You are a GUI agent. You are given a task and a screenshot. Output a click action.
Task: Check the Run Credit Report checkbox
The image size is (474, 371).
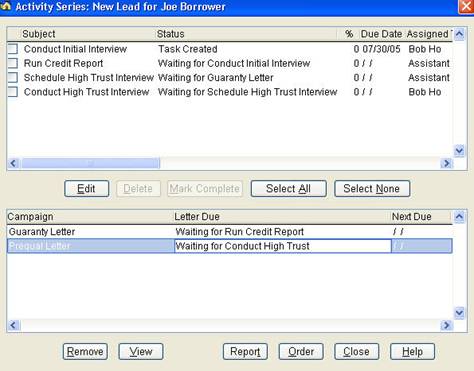point(13,63)
